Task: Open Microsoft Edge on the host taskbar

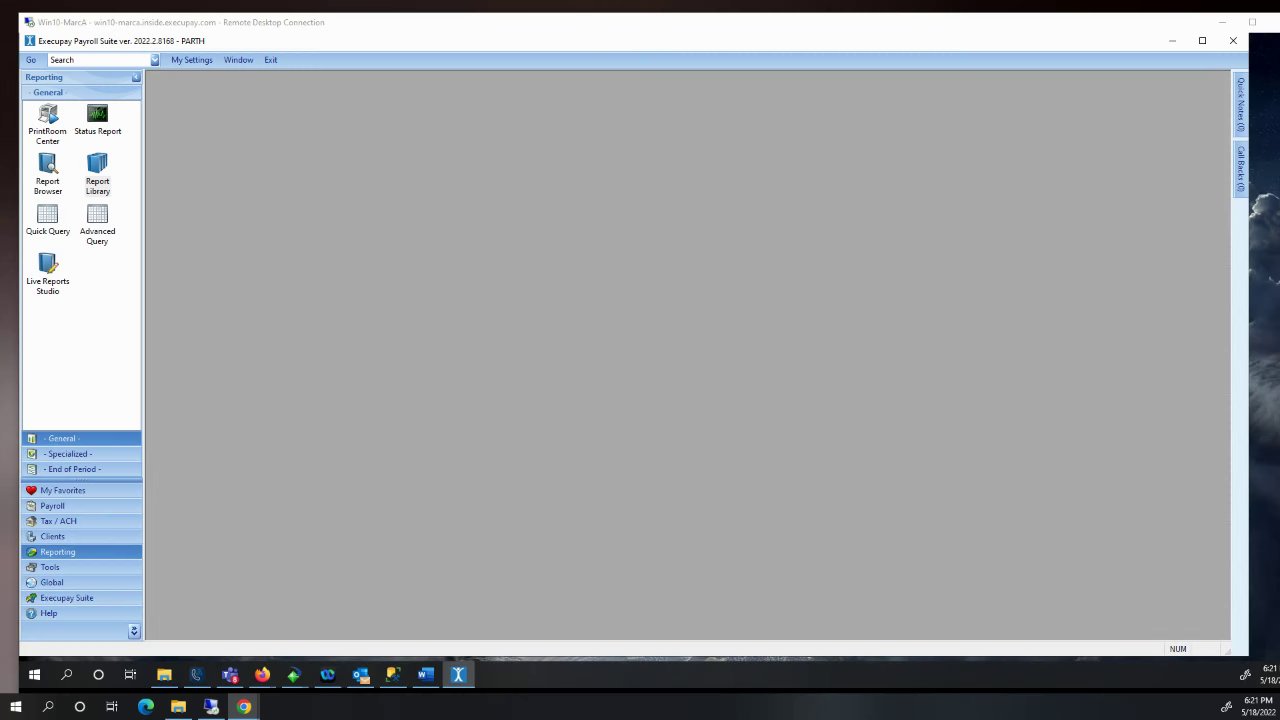Action: point(146,707)
